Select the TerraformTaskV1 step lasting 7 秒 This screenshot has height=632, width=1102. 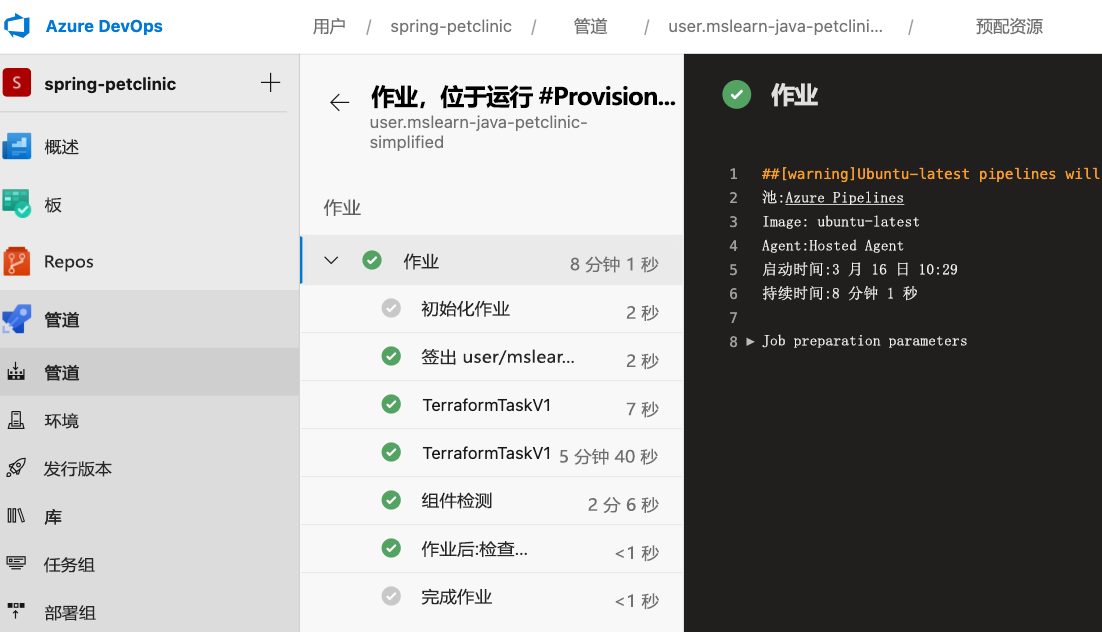(492, 405)
